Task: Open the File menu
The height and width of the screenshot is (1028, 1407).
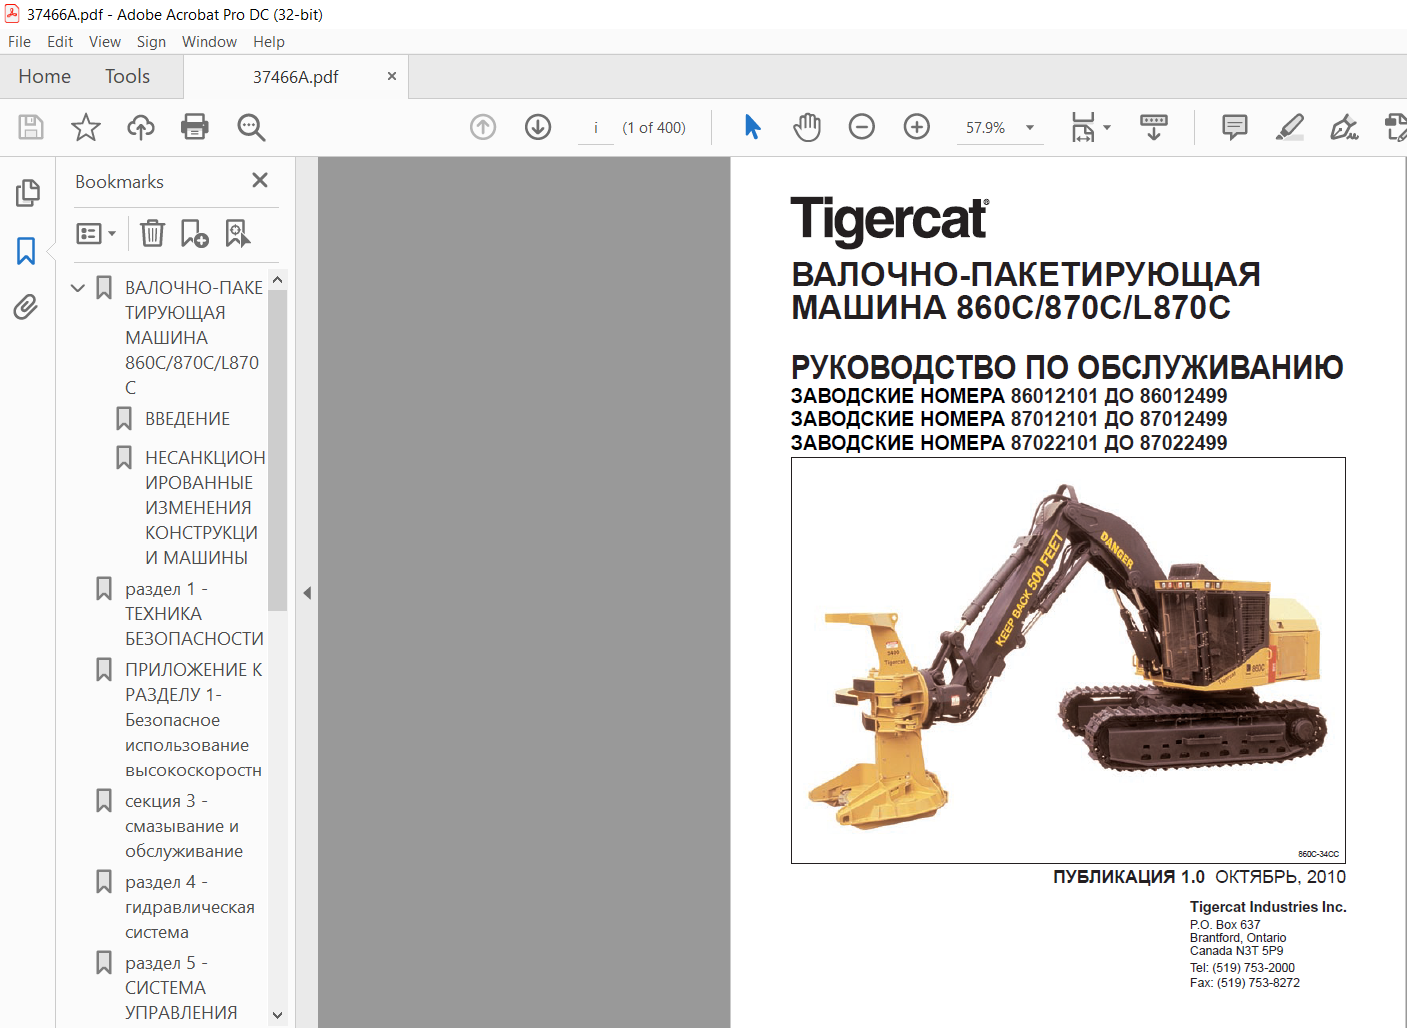Action: click(19, 42)
